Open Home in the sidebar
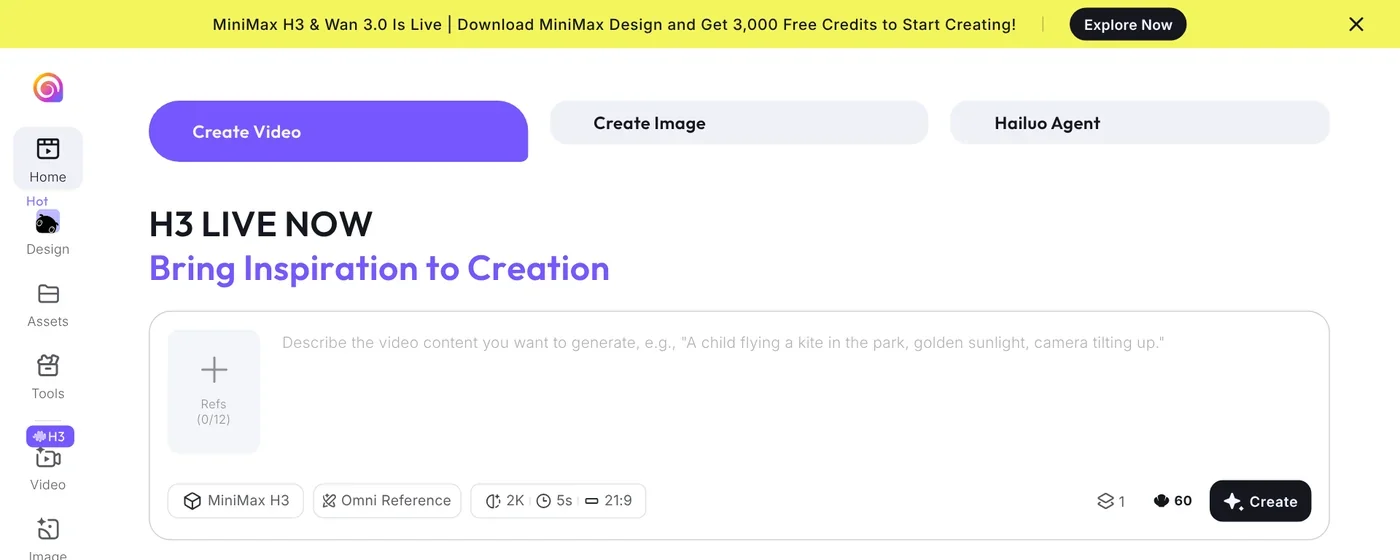This screenshot has height=560, width=1400. tap(48, 159)
